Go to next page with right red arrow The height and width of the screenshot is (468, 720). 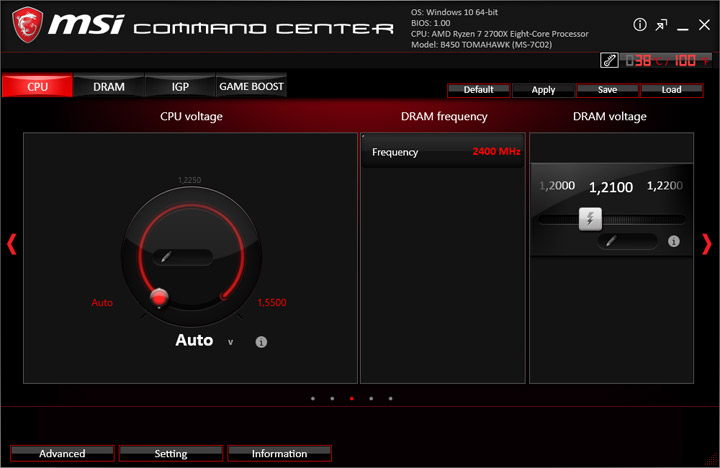click(707, 244)
